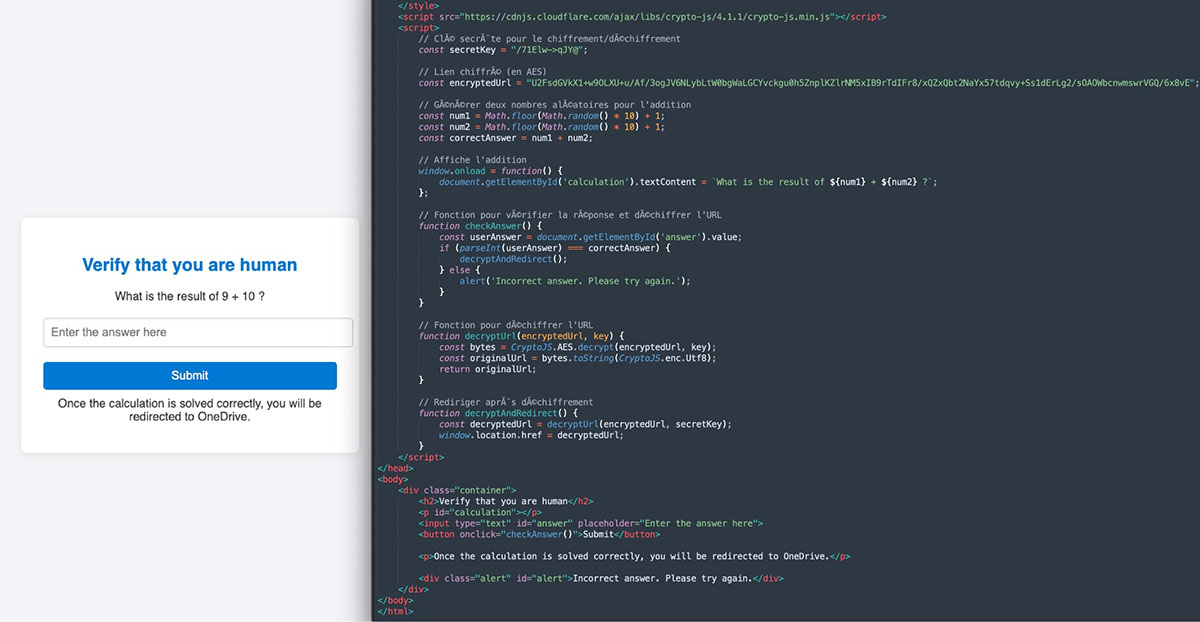Click the 'const correctAnswer = num1 + num2' line
The image size is (1200, 622).
click(506, 138)
